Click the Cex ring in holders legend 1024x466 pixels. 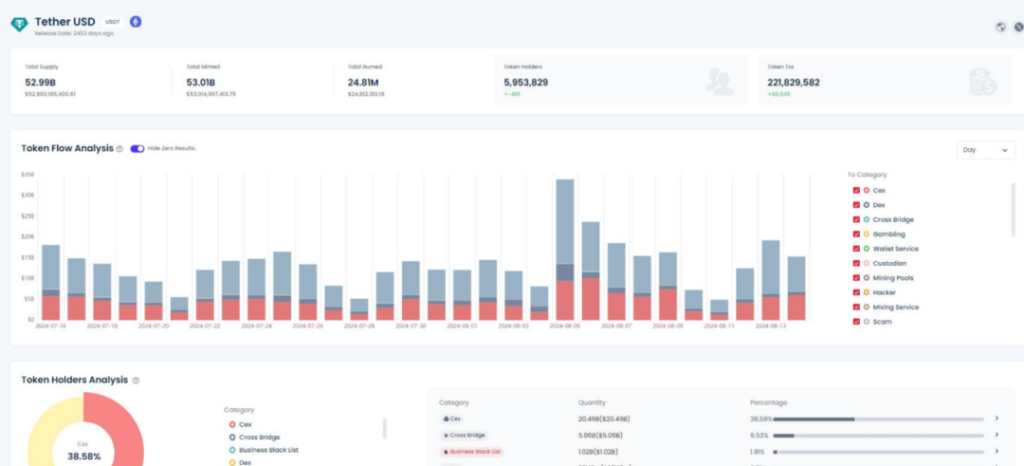(232, 424)
